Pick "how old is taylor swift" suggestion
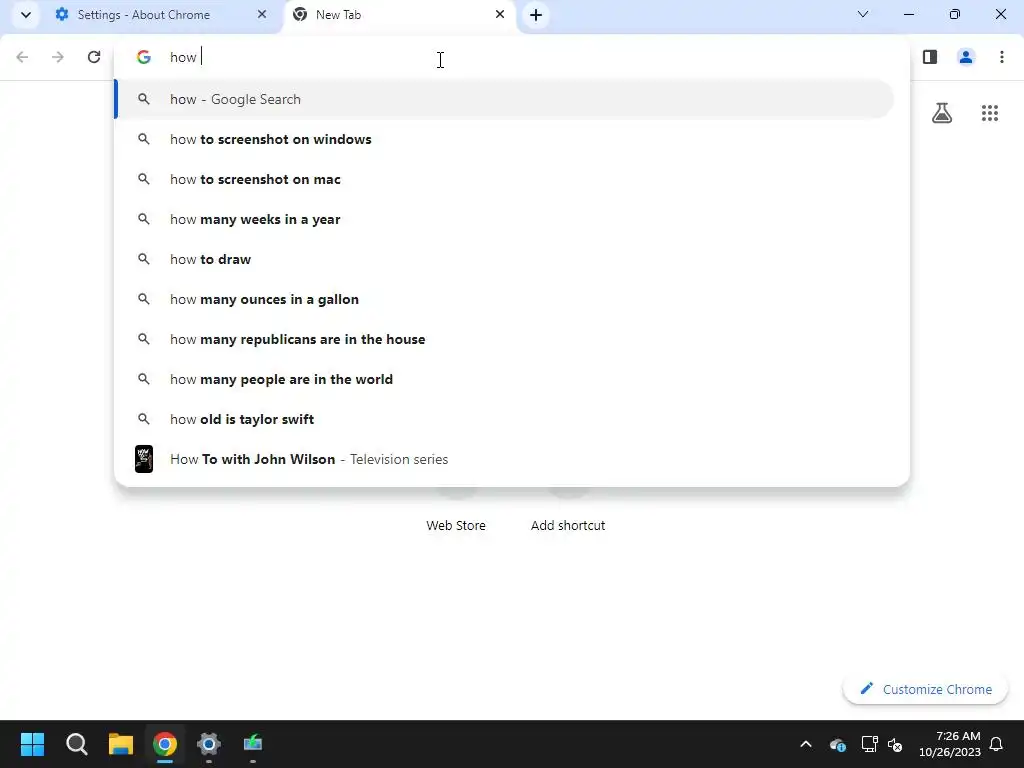 [505, 419]
